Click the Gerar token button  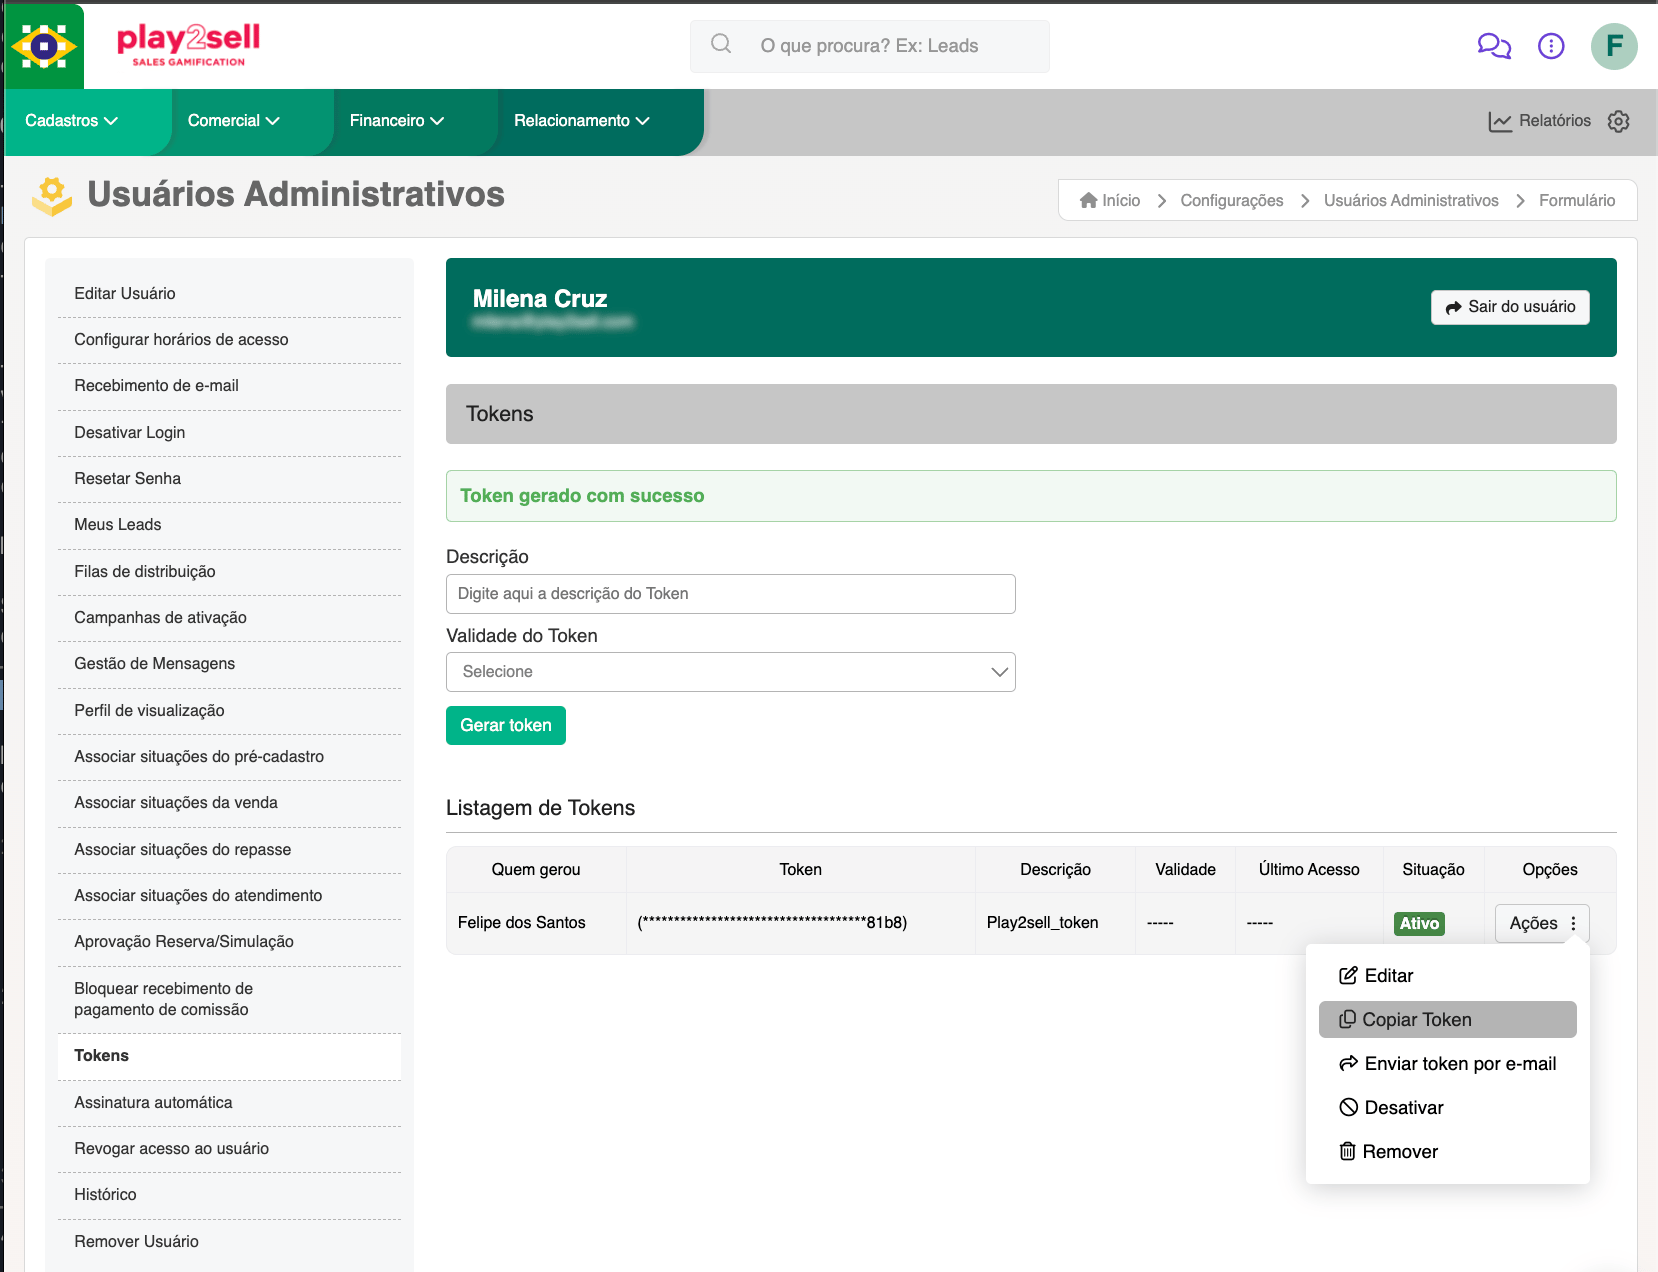(x=506, y=726)
